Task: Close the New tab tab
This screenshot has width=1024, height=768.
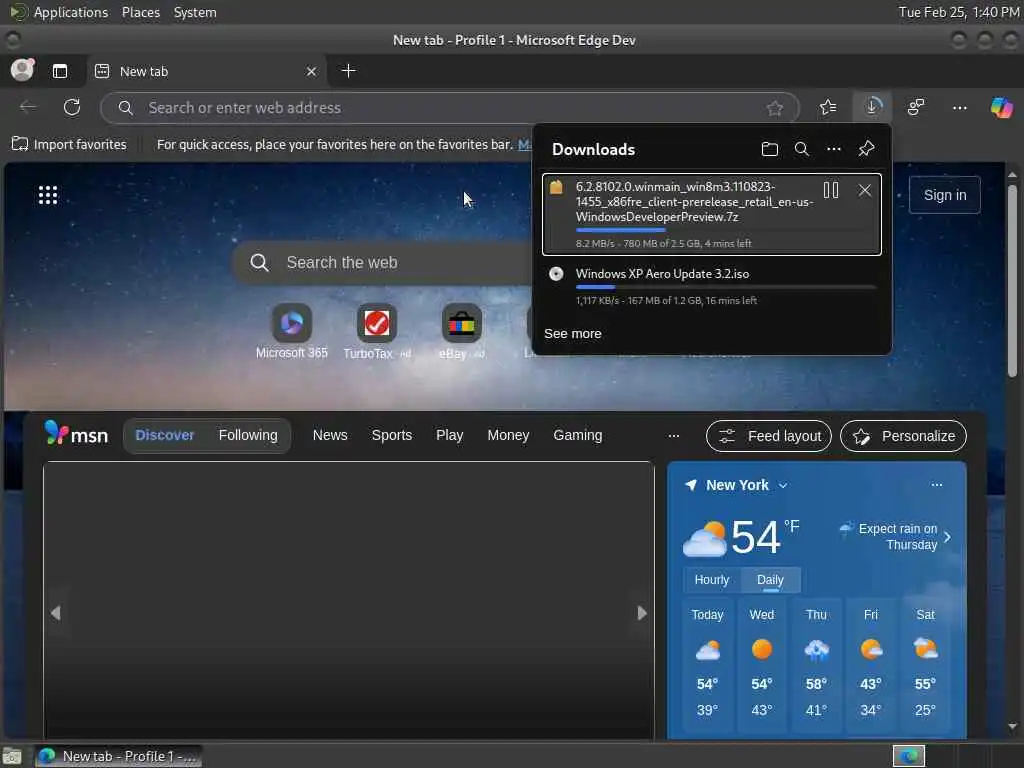Action: [x=312, y=71]
